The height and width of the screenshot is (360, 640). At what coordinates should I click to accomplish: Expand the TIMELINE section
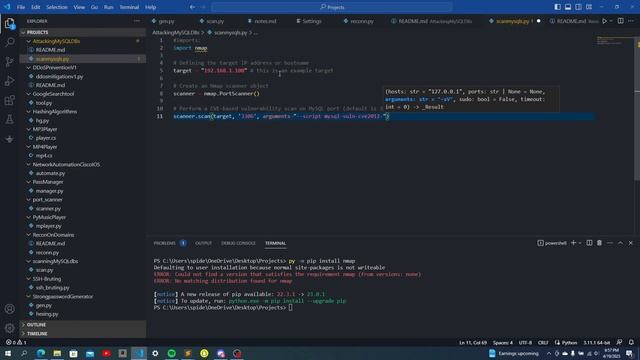83,334
